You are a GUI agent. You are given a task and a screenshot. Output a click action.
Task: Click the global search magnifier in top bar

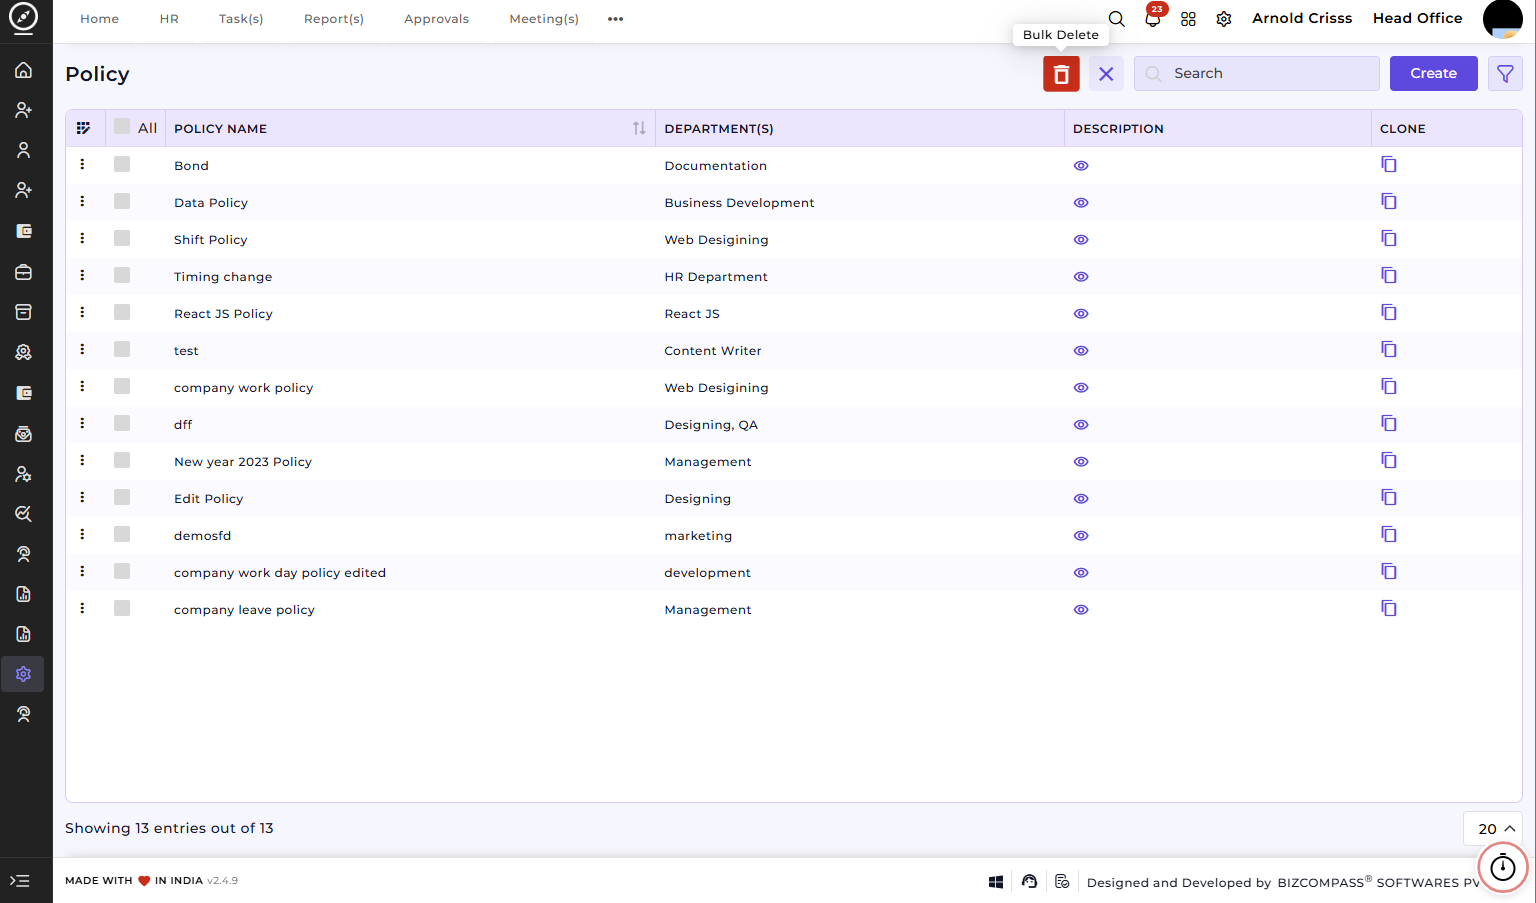click(x=1117, y=19)
